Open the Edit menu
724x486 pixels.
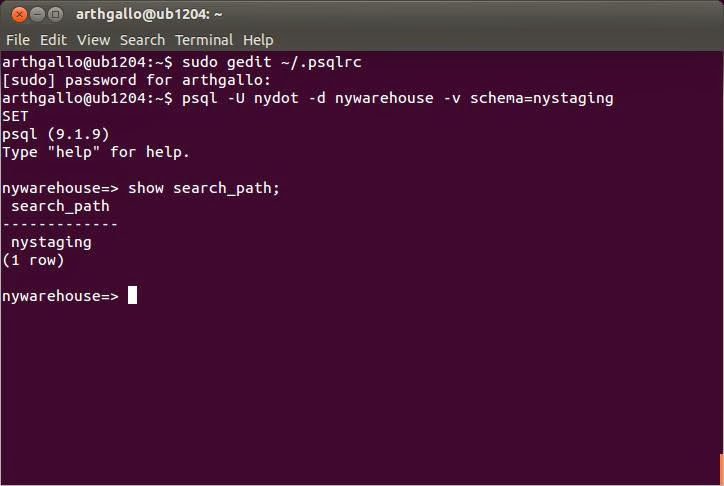pos(53,40)
